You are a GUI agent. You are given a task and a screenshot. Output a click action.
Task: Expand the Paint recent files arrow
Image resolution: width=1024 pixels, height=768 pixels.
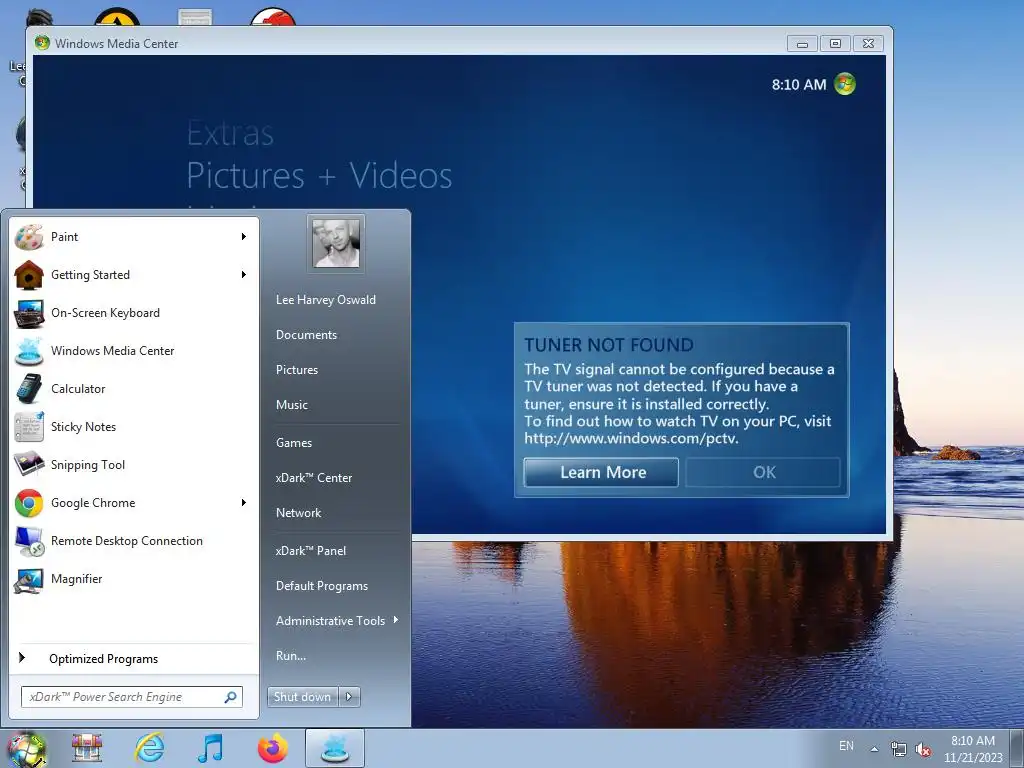[244, 236]
